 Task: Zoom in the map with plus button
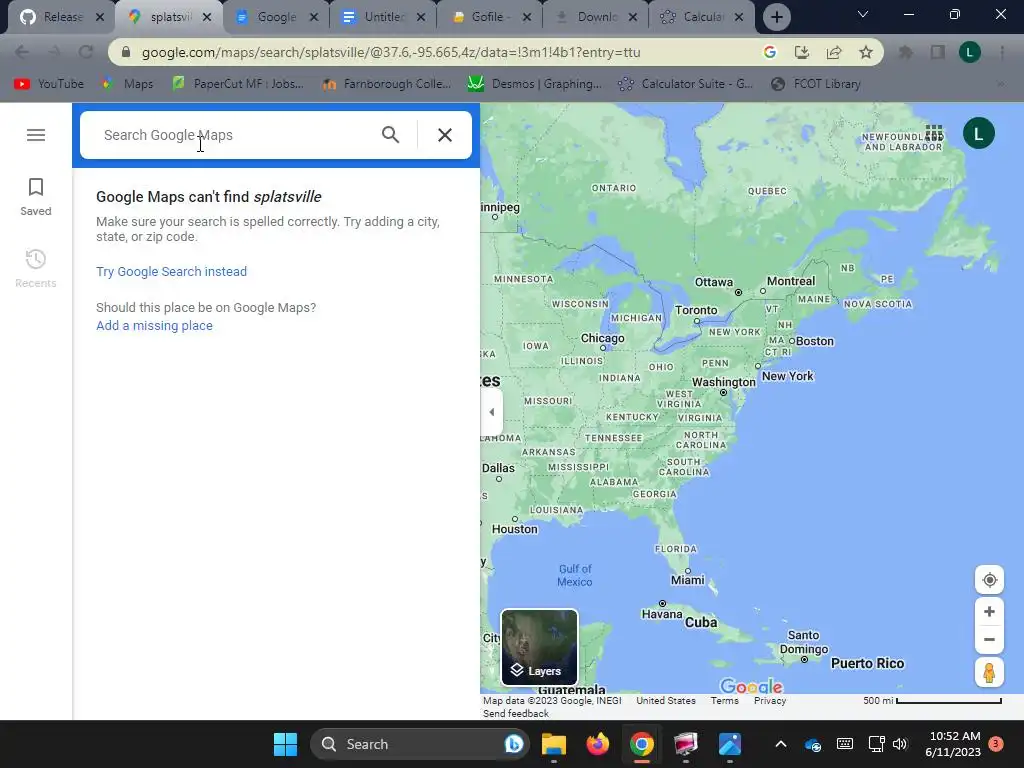click(989, 612)
